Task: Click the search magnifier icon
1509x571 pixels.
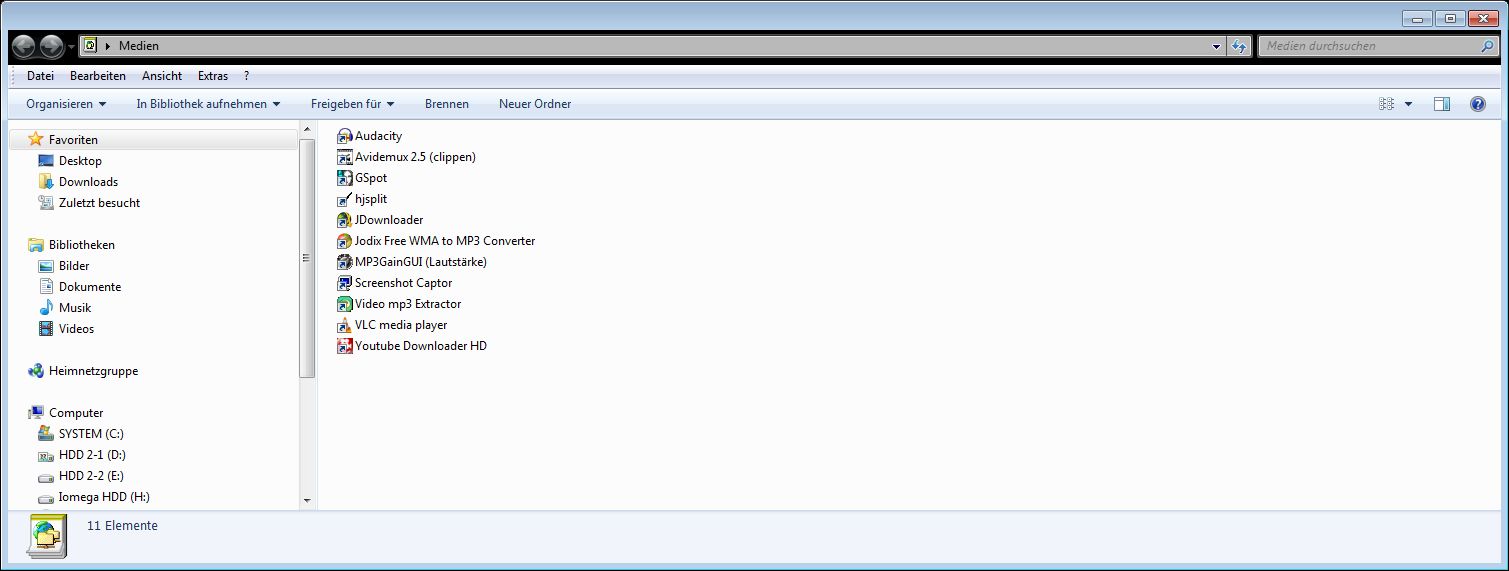Action: (x=1487, y=46)
